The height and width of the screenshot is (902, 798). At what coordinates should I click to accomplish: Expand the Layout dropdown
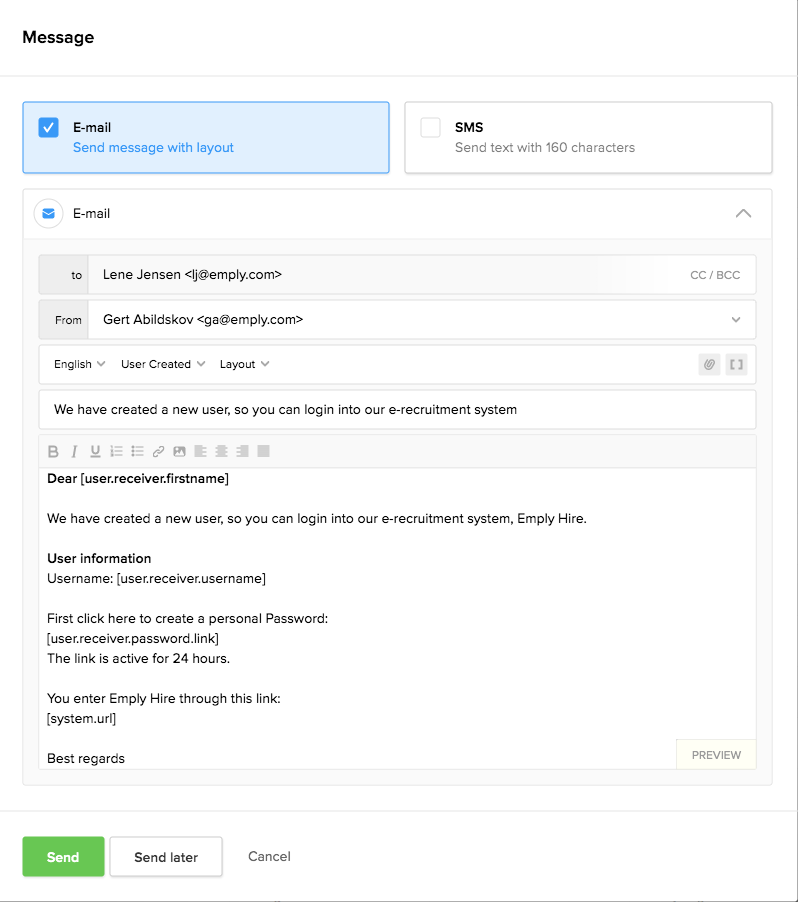[x=244, y=364]
